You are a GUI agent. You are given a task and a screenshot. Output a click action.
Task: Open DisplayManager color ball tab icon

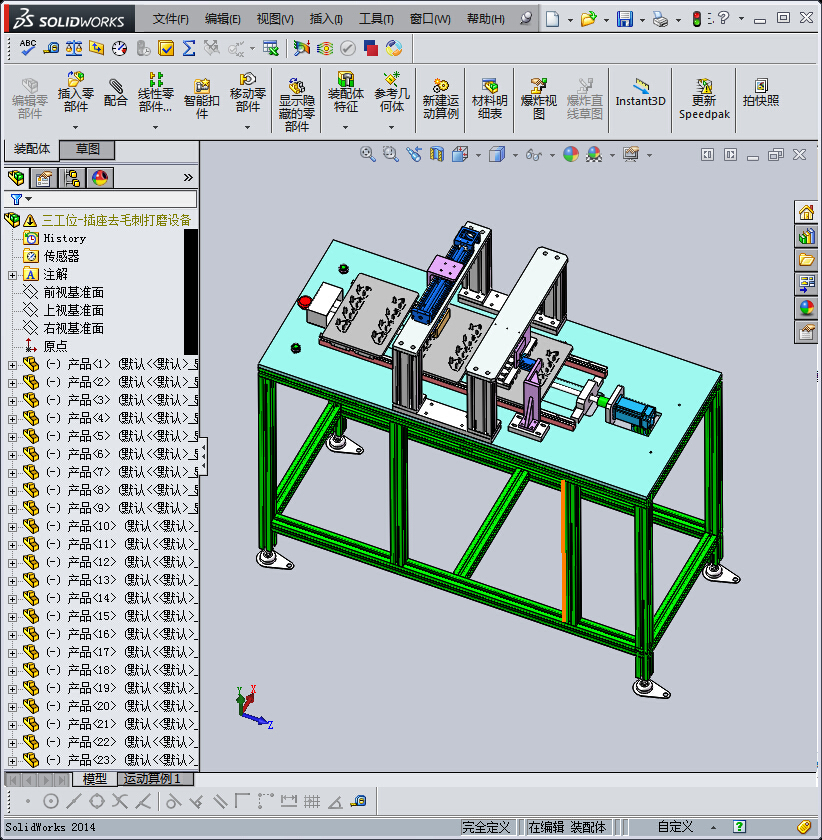click(x=100, y=177)
